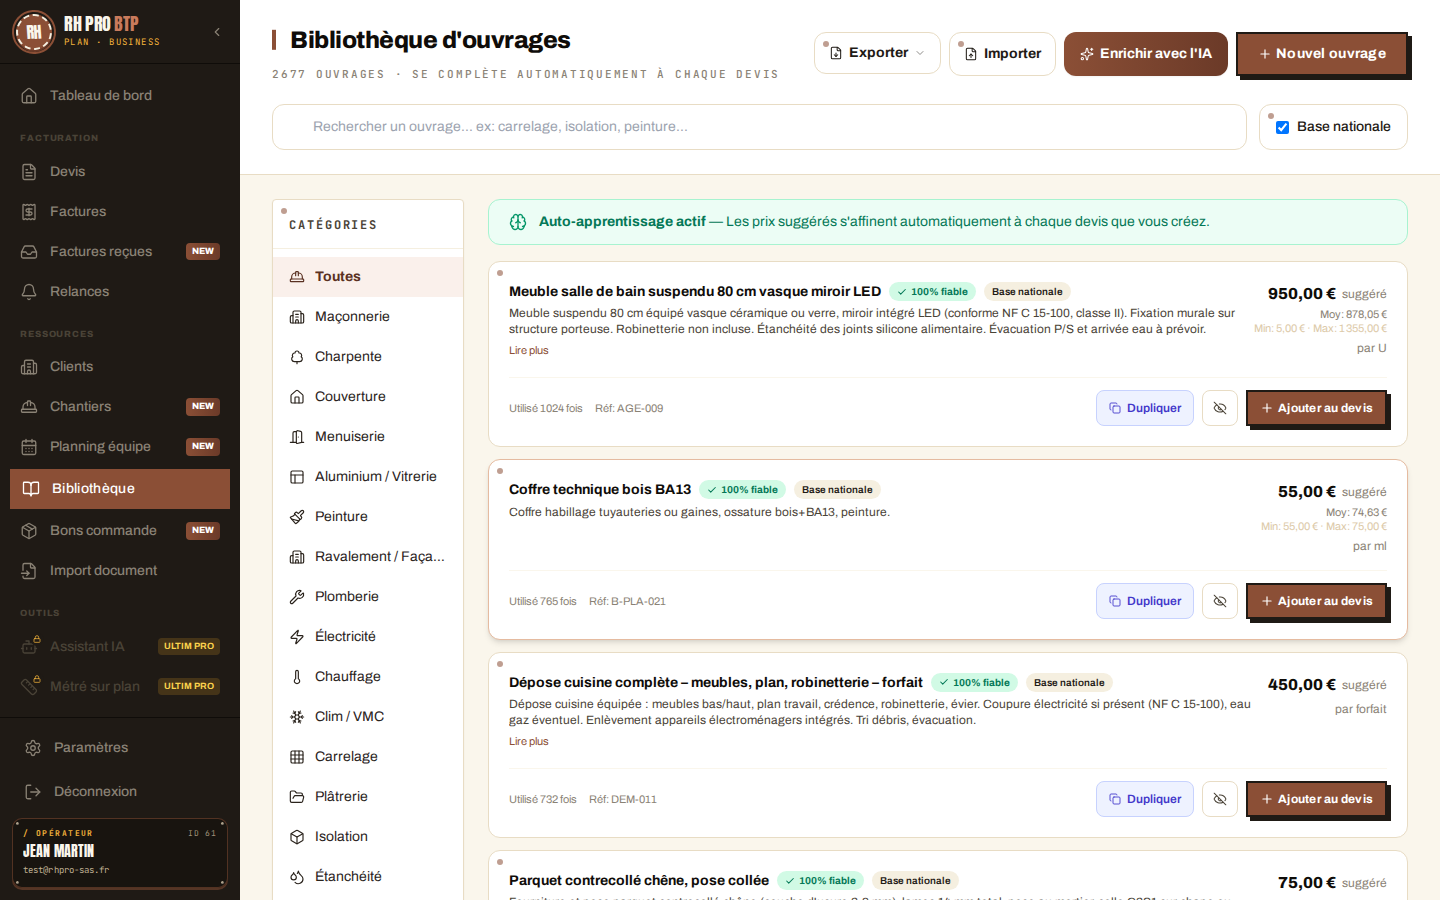The image size is (1440, 900).
Task: Select the Carrelage category
Action: [x=368, y=756]
